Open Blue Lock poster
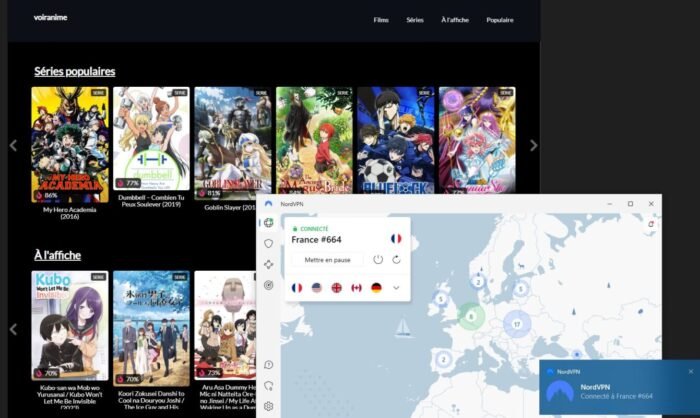 [396, 140]
